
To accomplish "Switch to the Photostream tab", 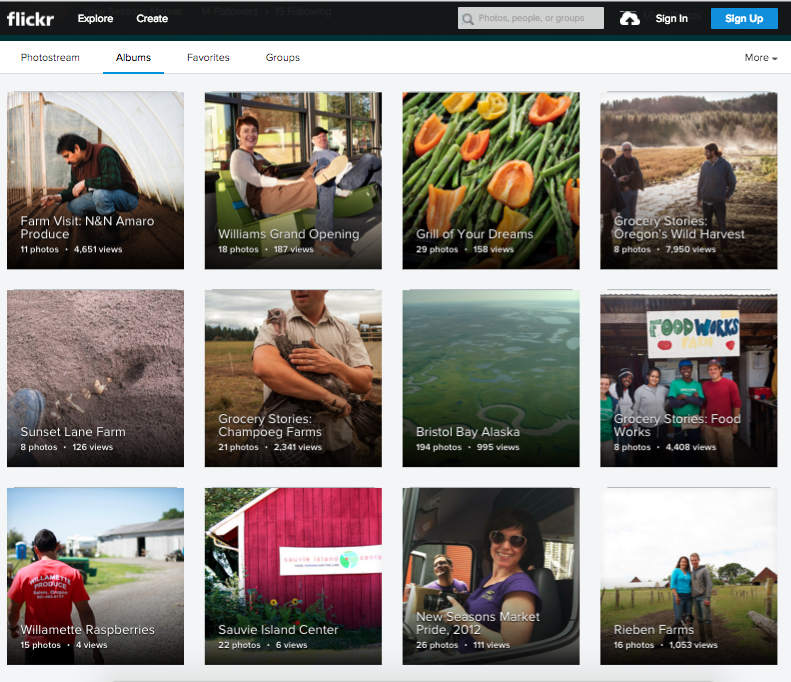I will [50, 58].
